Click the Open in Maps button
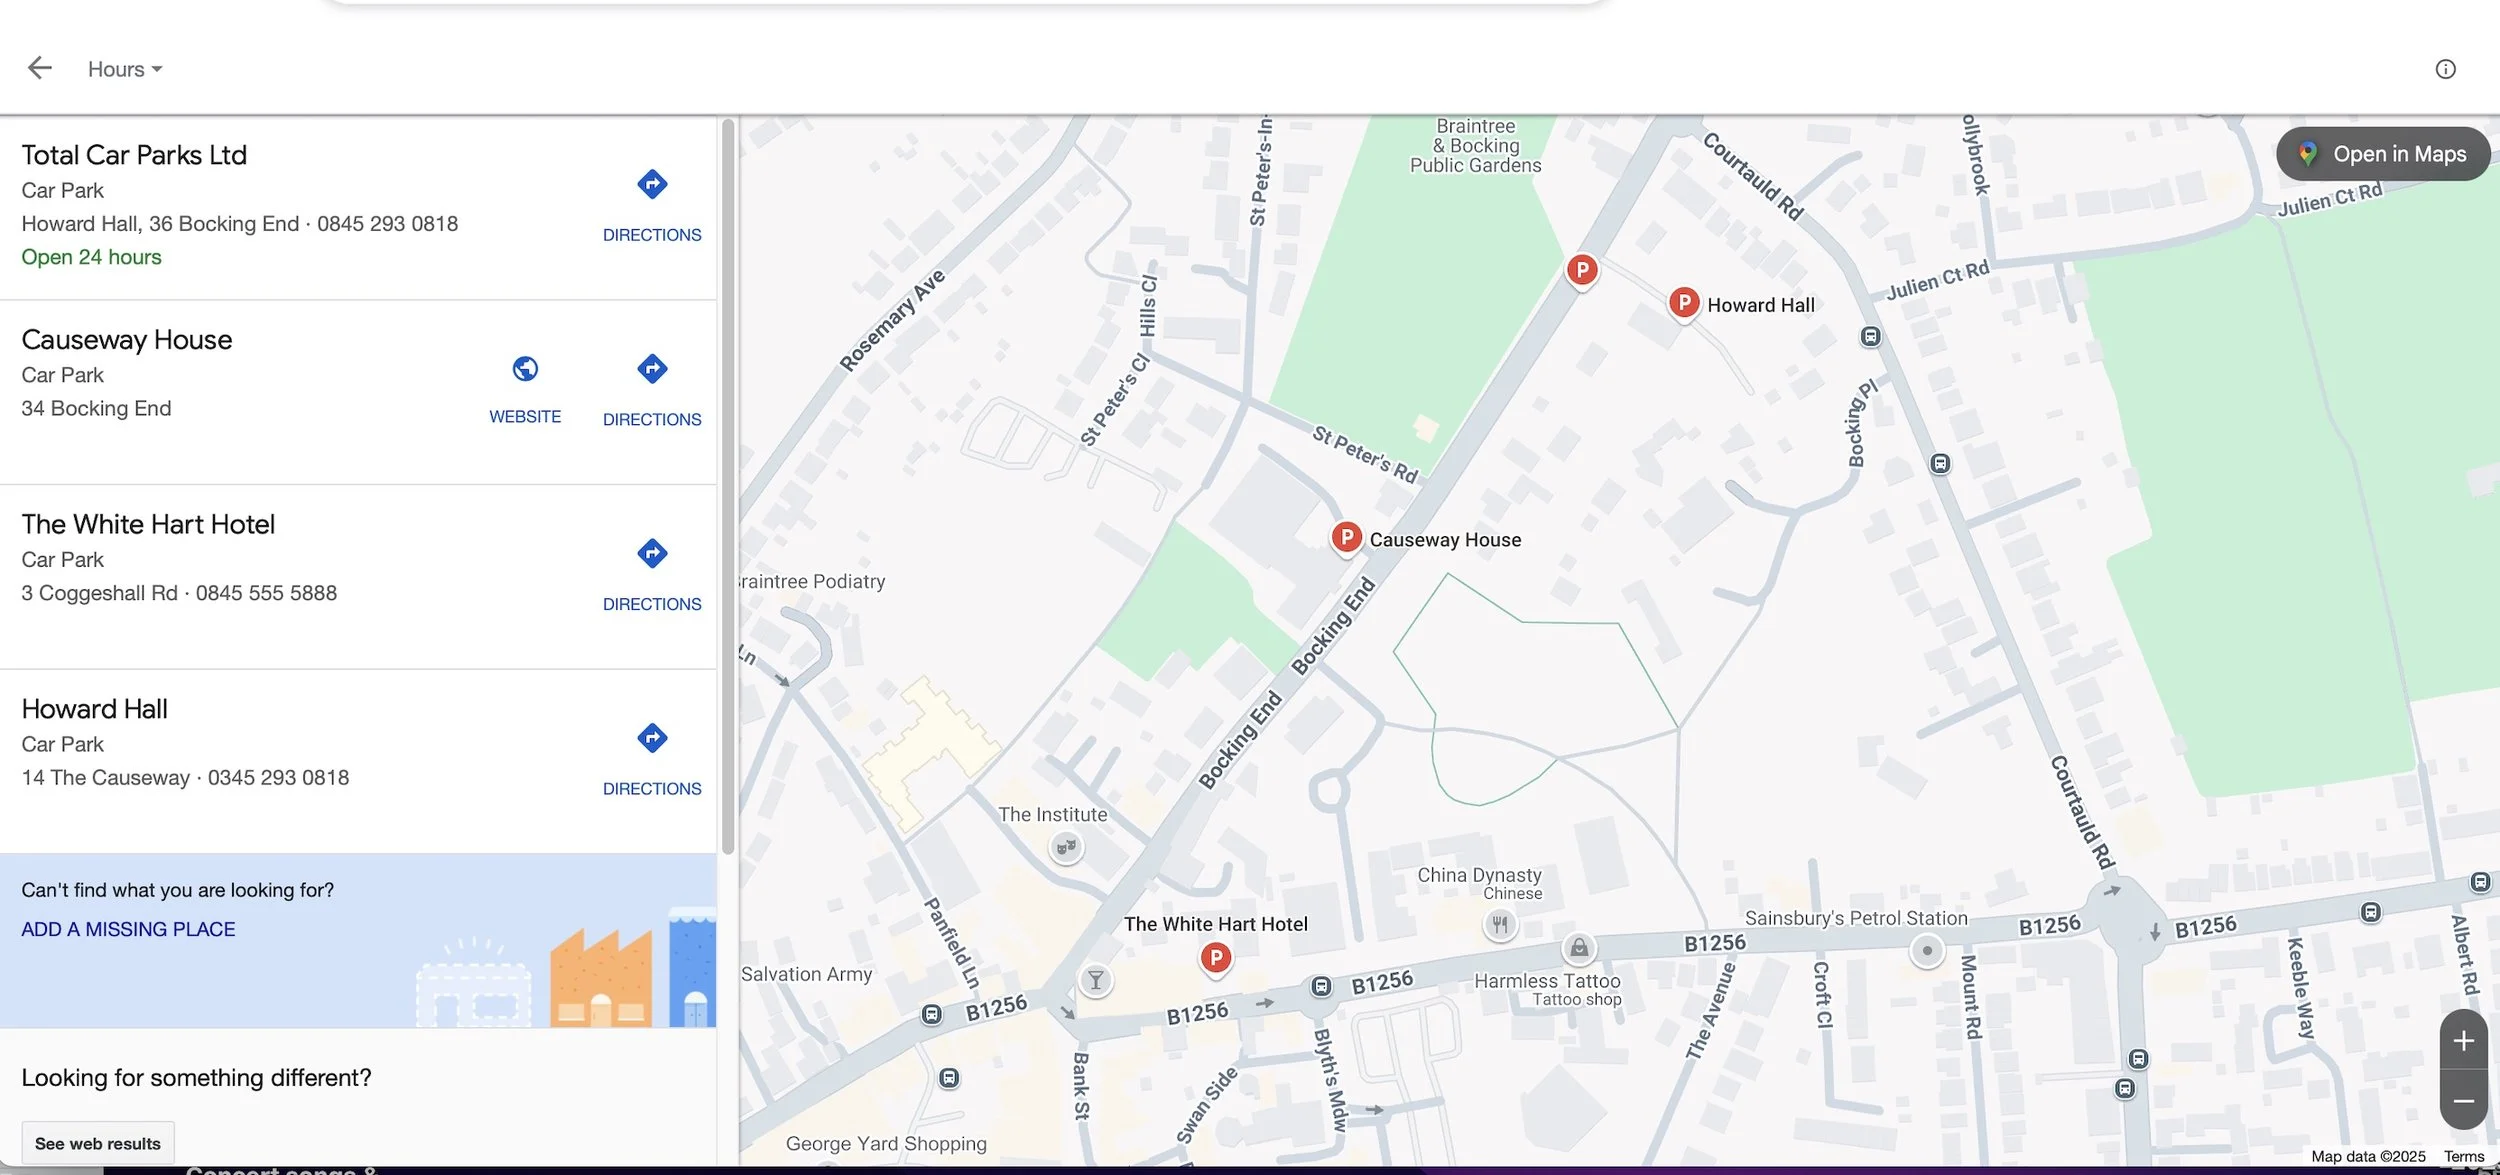The image size is (2500, 1175). 2382,154
